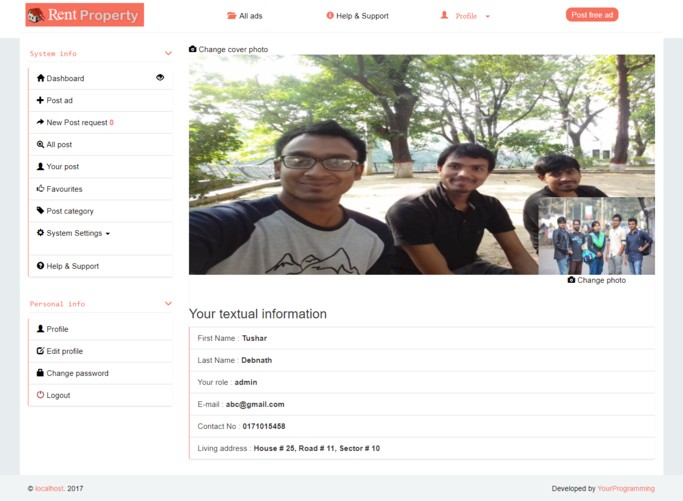Click the Rent Property house logo

tap(36, 15)
